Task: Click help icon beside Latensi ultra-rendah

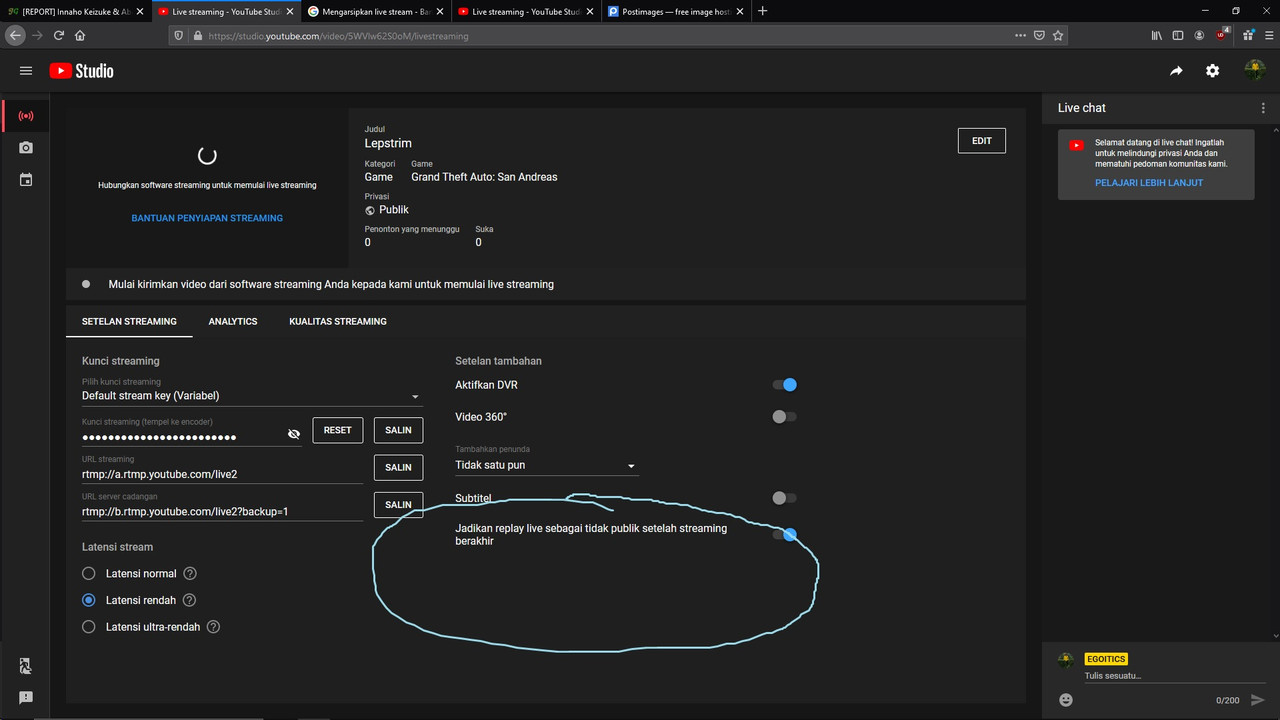Action: click(x=213, y=627)
